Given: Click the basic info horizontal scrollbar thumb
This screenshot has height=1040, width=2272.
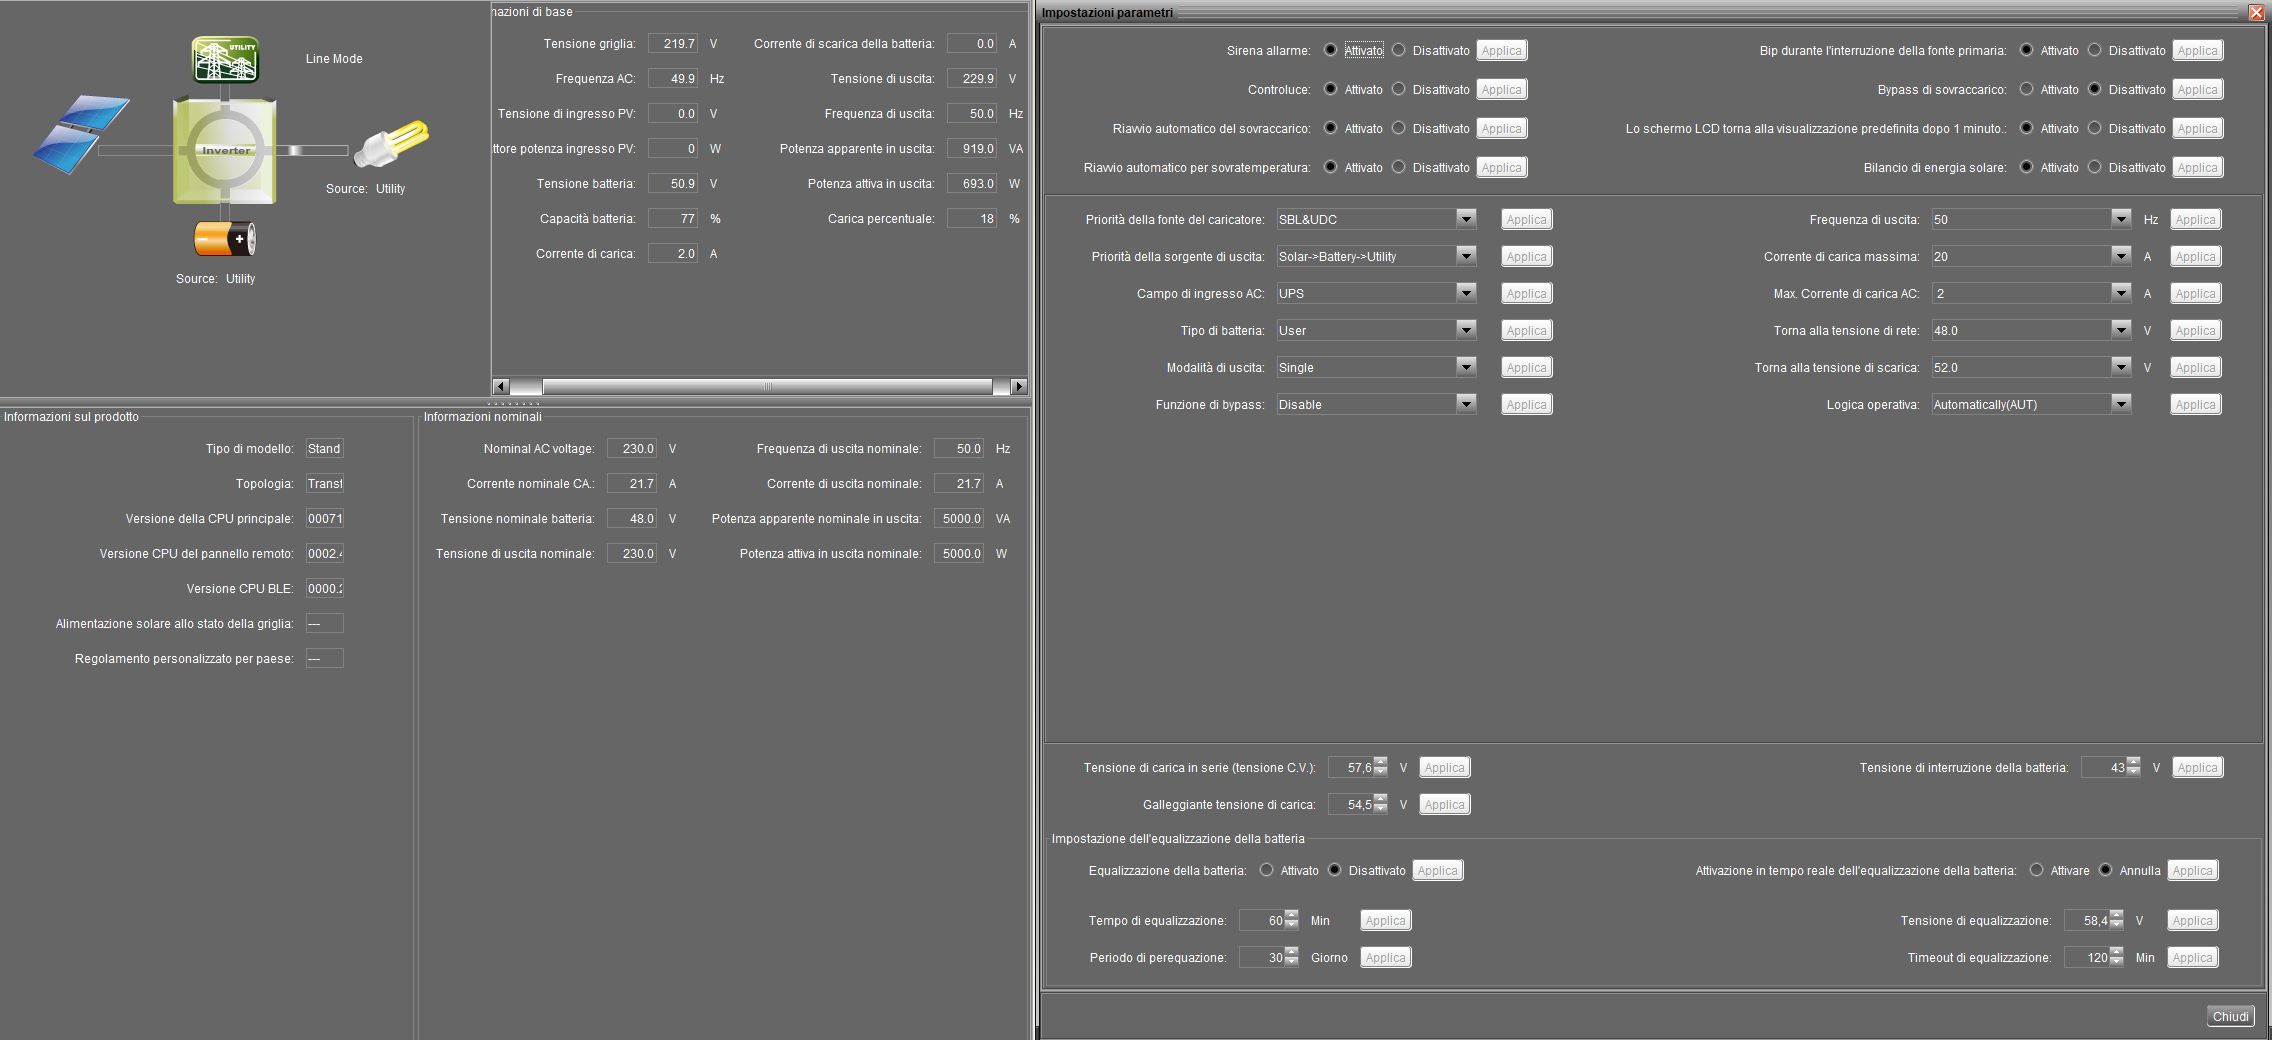Looking at the screenshot, I should tap(767, 386).
